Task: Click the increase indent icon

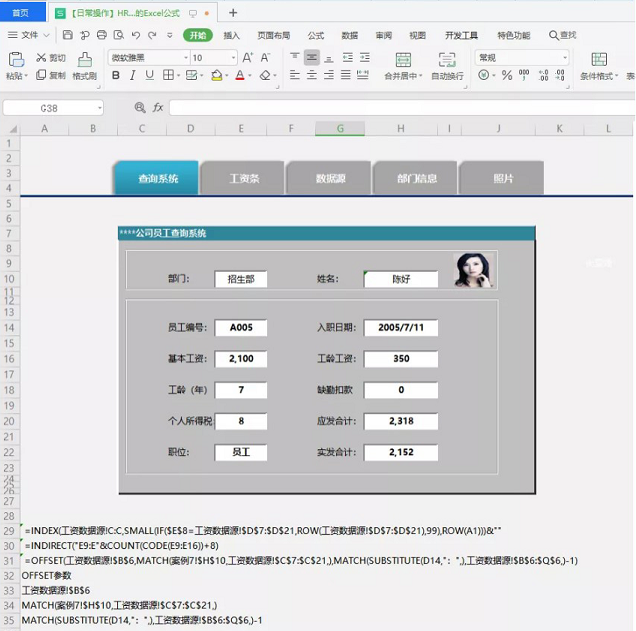Action: tap(365, 58)
